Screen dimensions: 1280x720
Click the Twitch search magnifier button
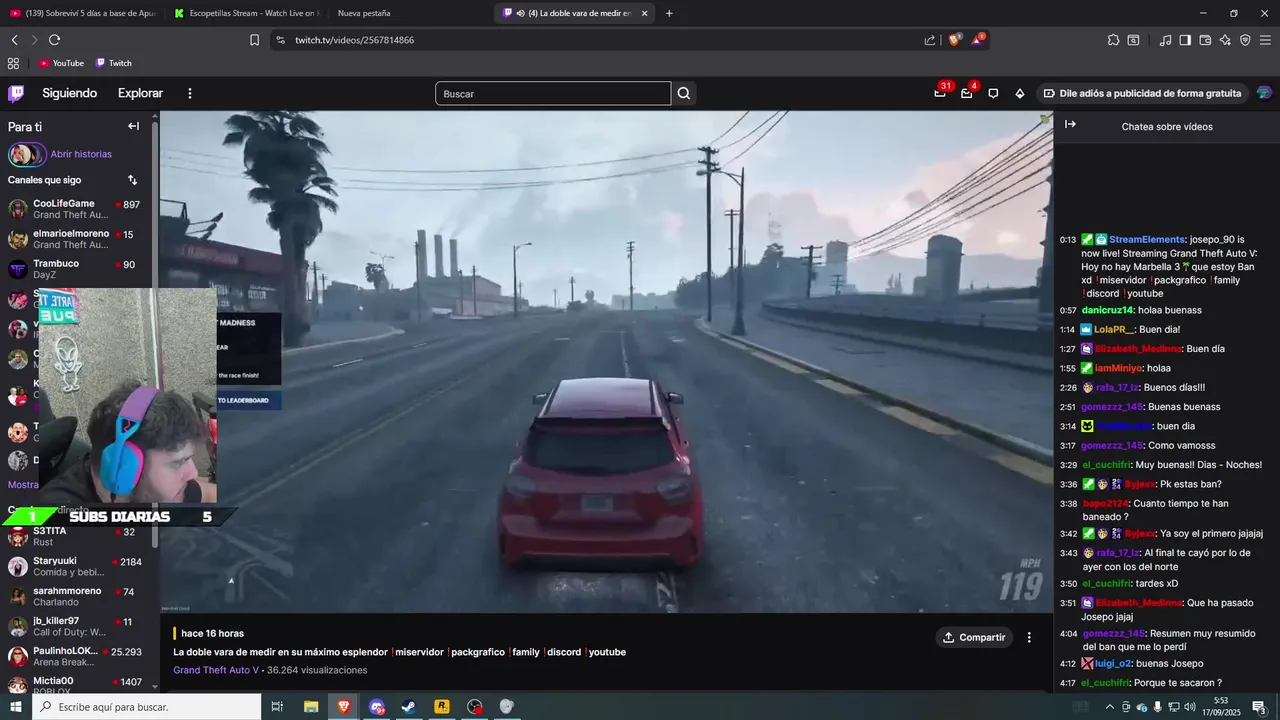point(684,93)
